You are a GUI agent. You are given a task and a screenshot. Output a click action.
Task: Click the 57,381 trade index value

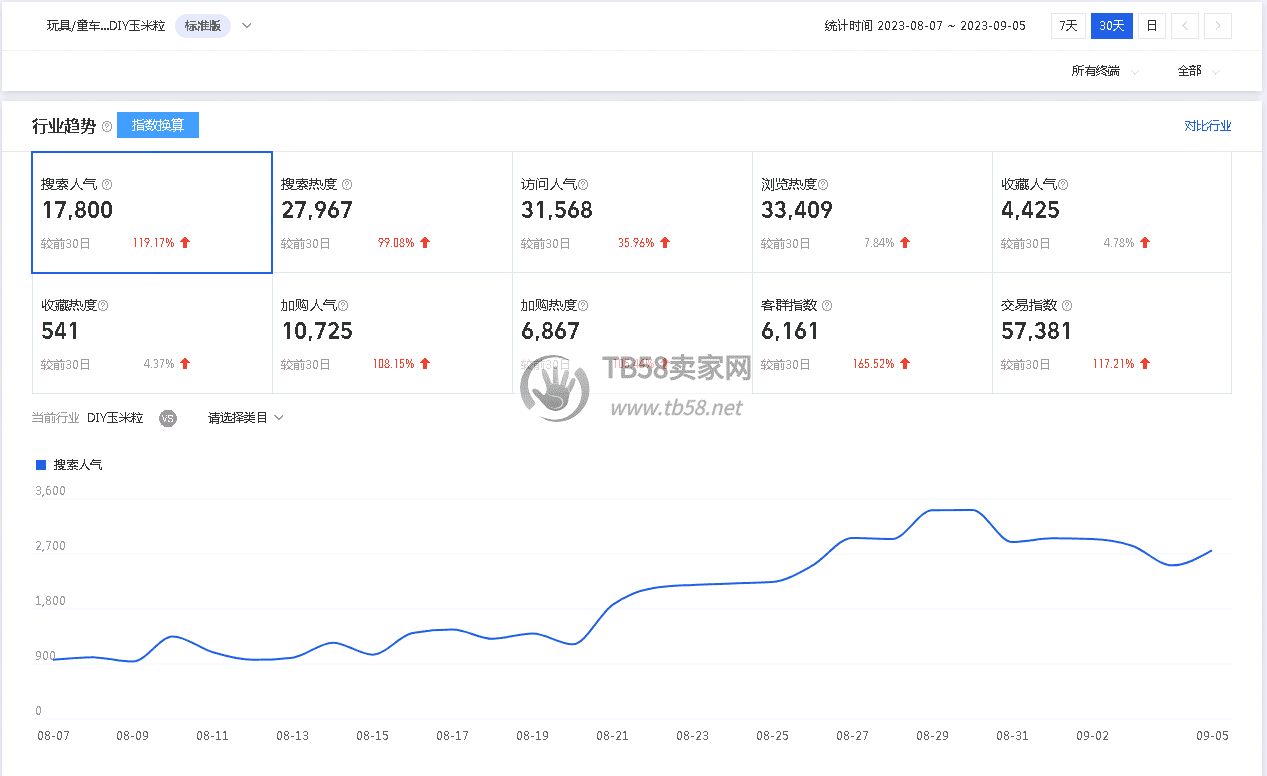[1037, 331]
